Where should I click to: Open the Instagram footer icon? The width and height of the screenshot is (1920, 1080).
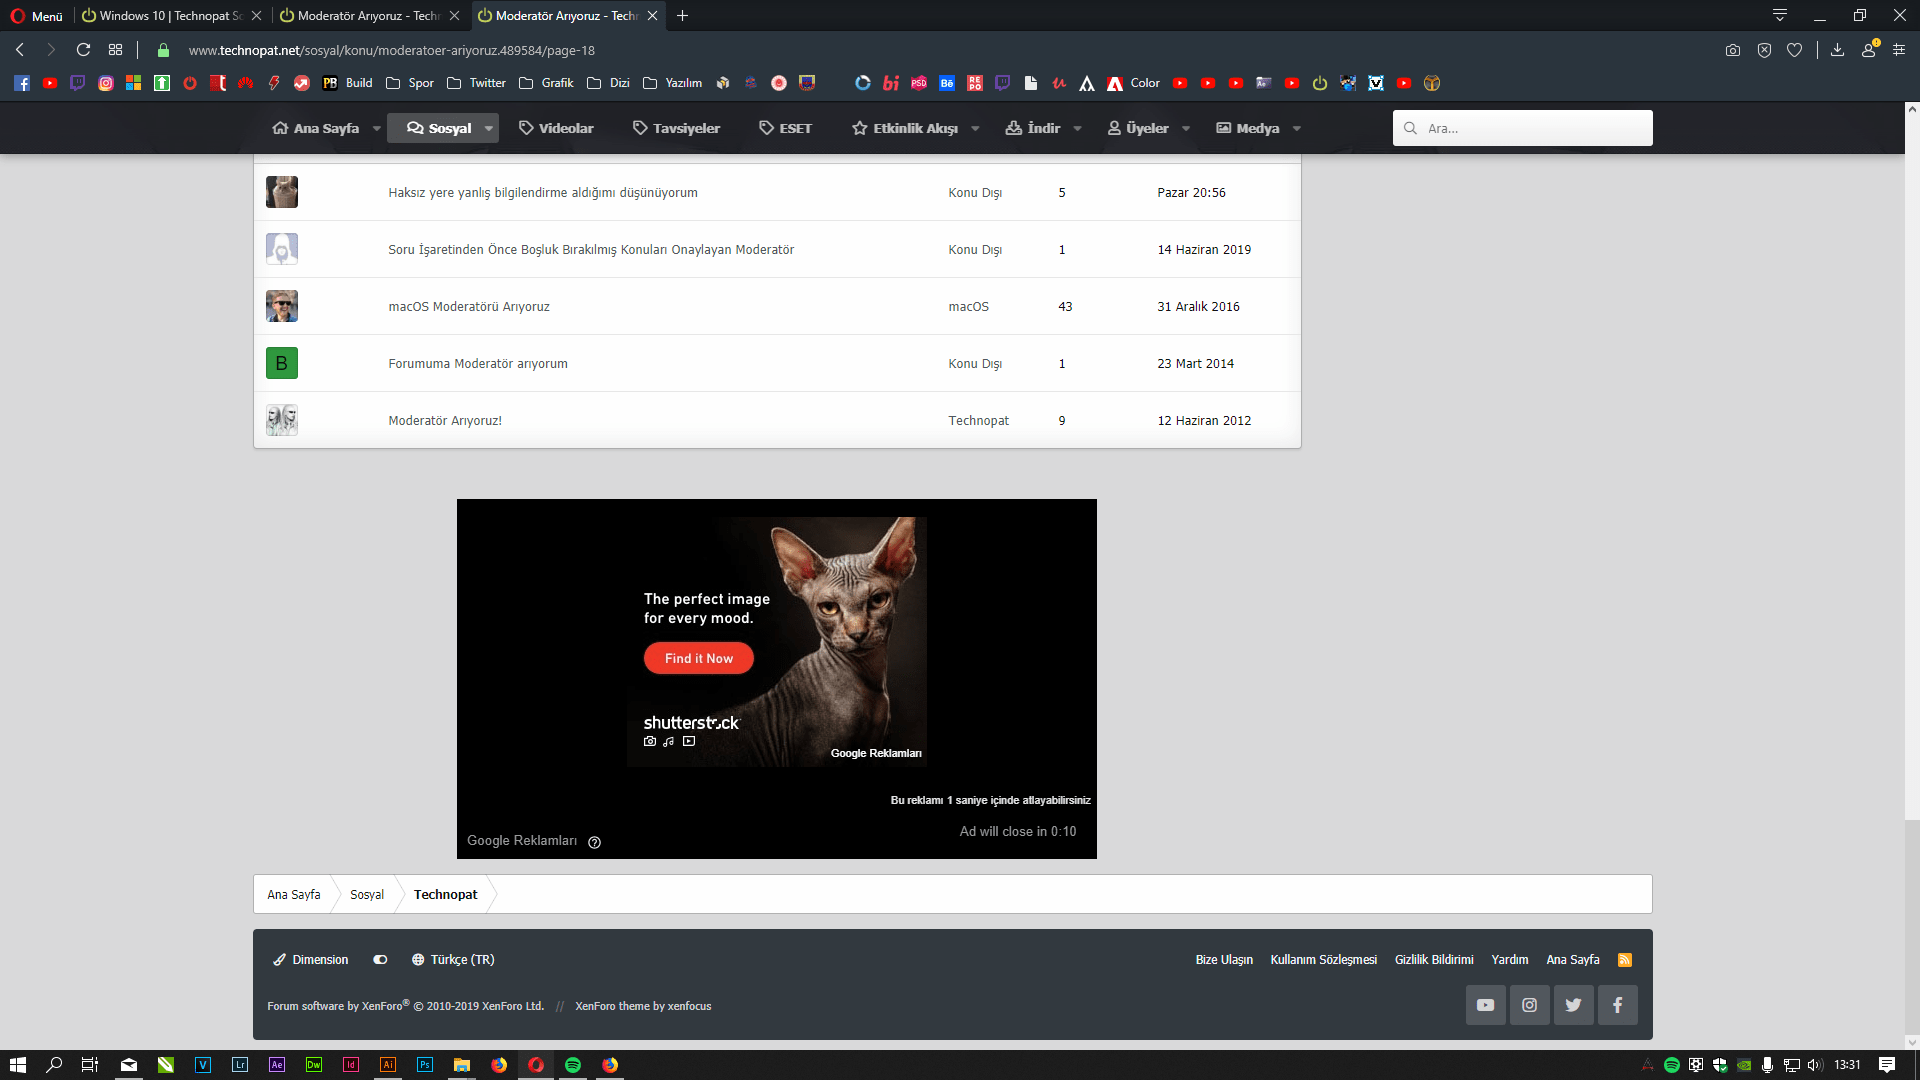click(x=1529, y=1005)
